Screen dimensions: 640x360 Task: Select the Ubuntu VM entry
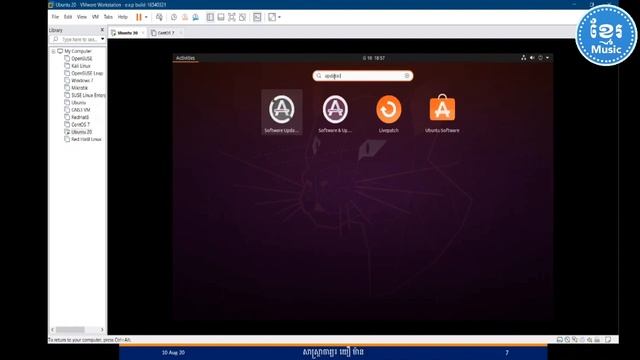tap(75, 102)
